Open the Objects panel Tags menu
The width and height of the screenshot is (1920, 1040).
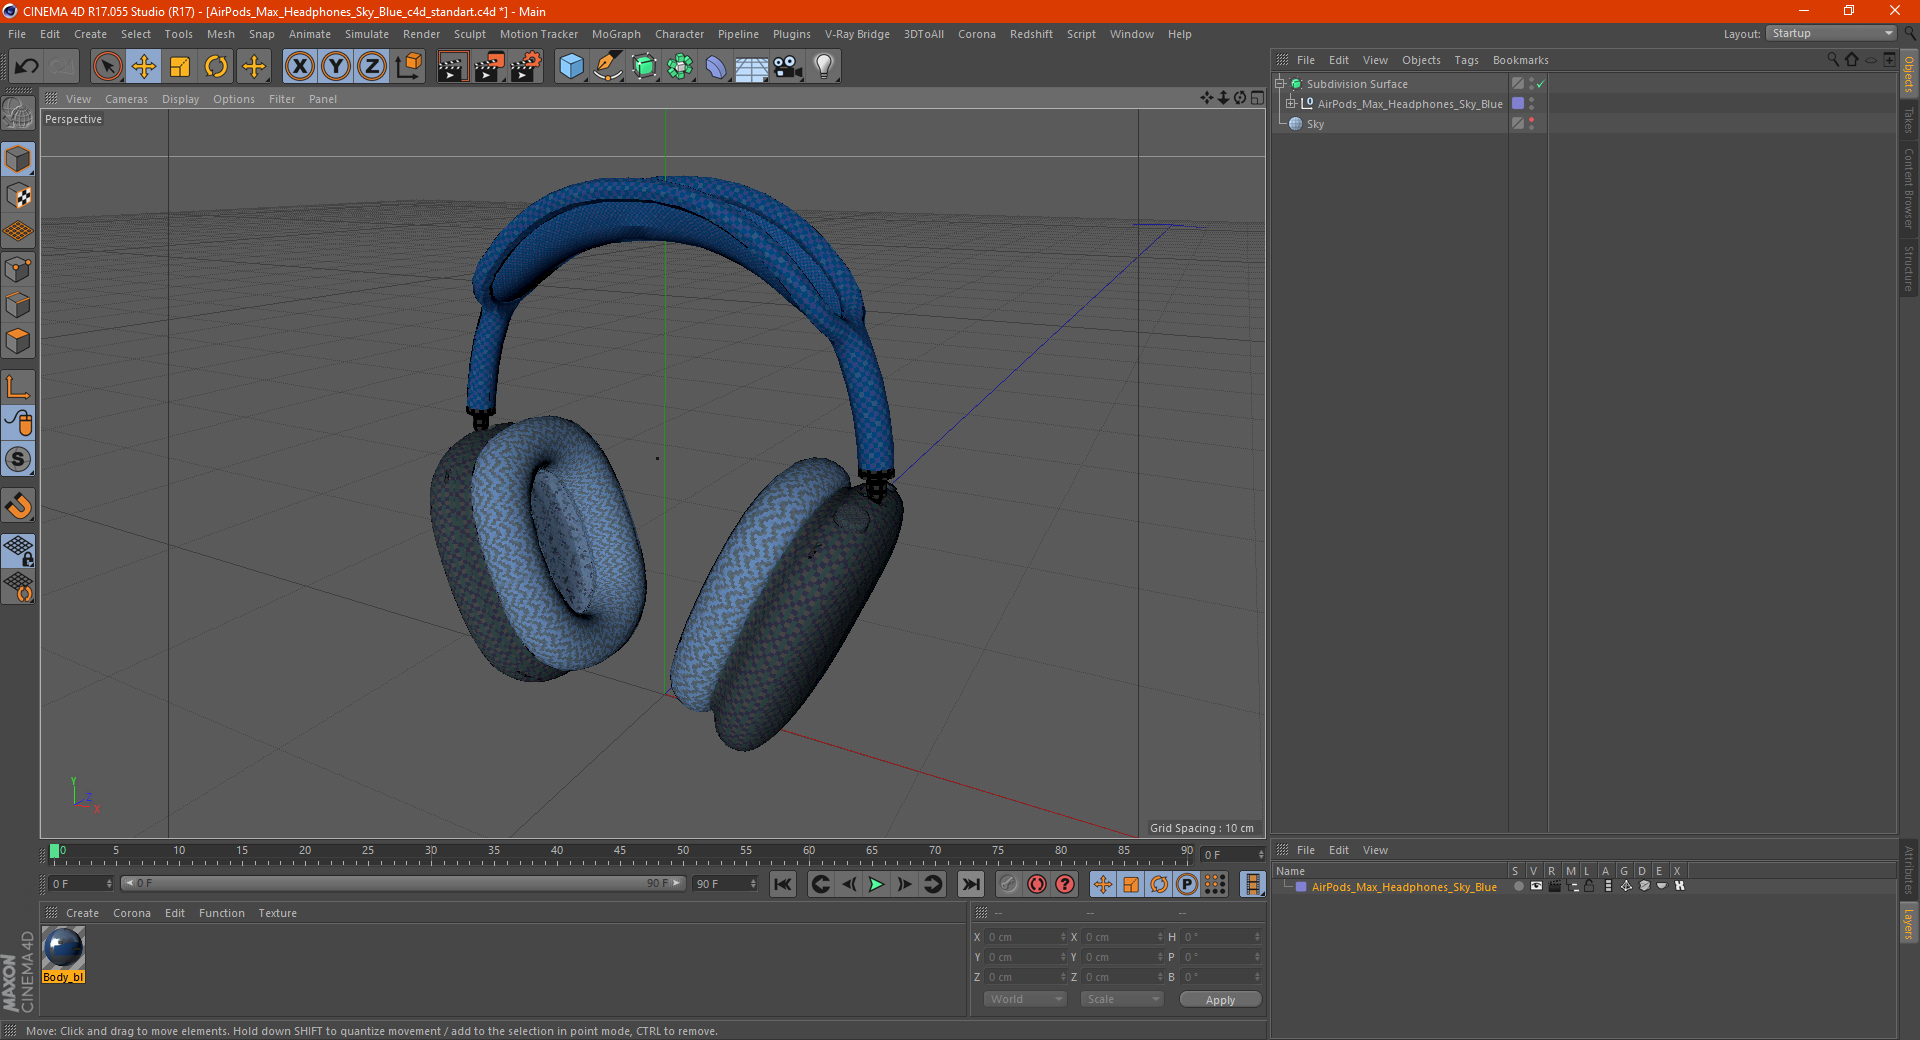click(1466, 60)
